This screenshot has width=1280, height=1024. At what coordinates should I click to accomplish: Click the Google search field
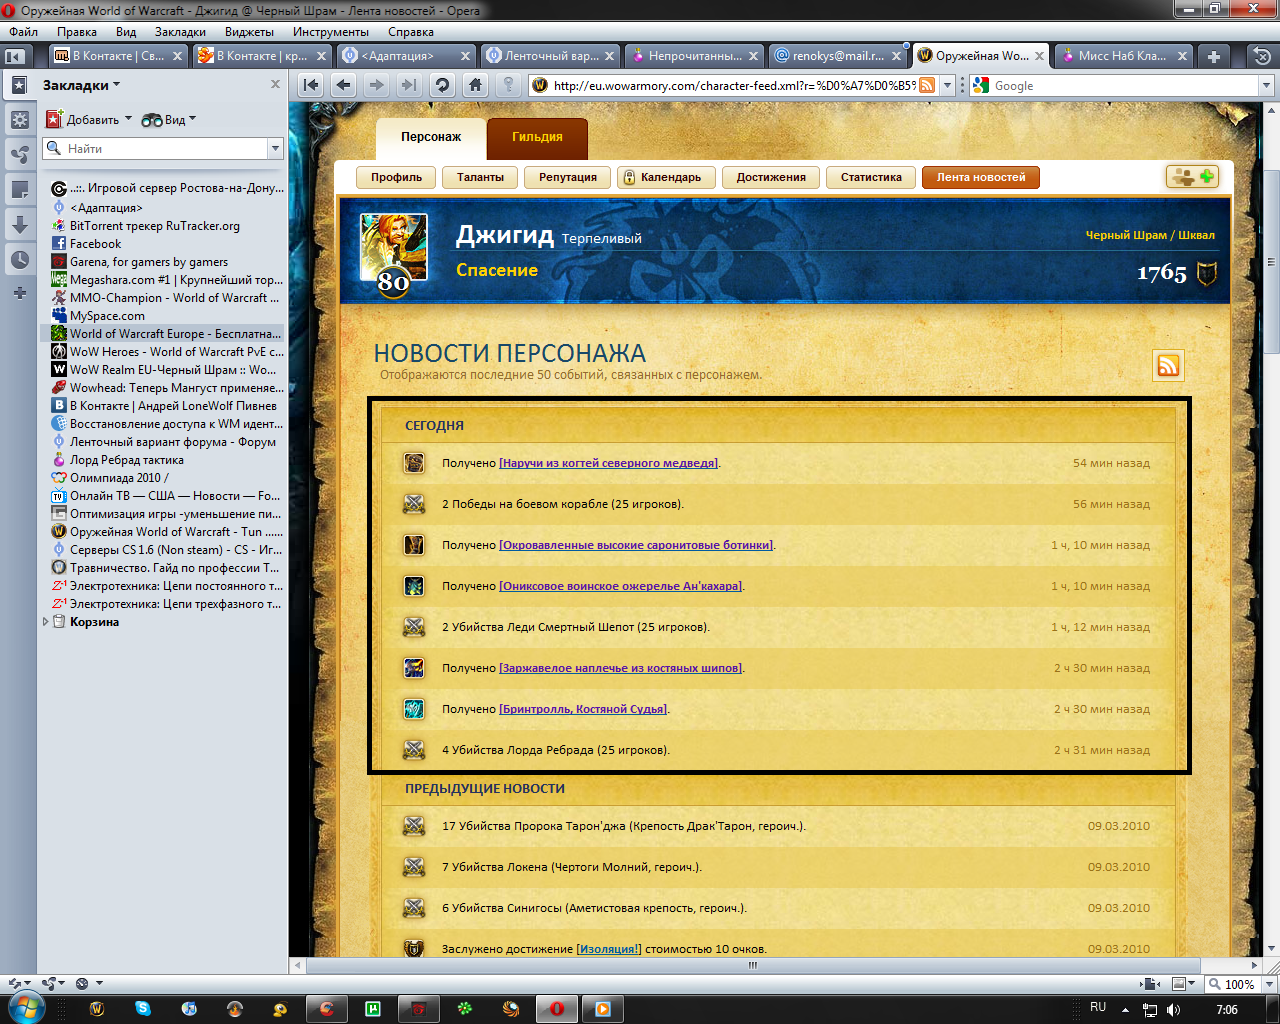coord(1124,85)
